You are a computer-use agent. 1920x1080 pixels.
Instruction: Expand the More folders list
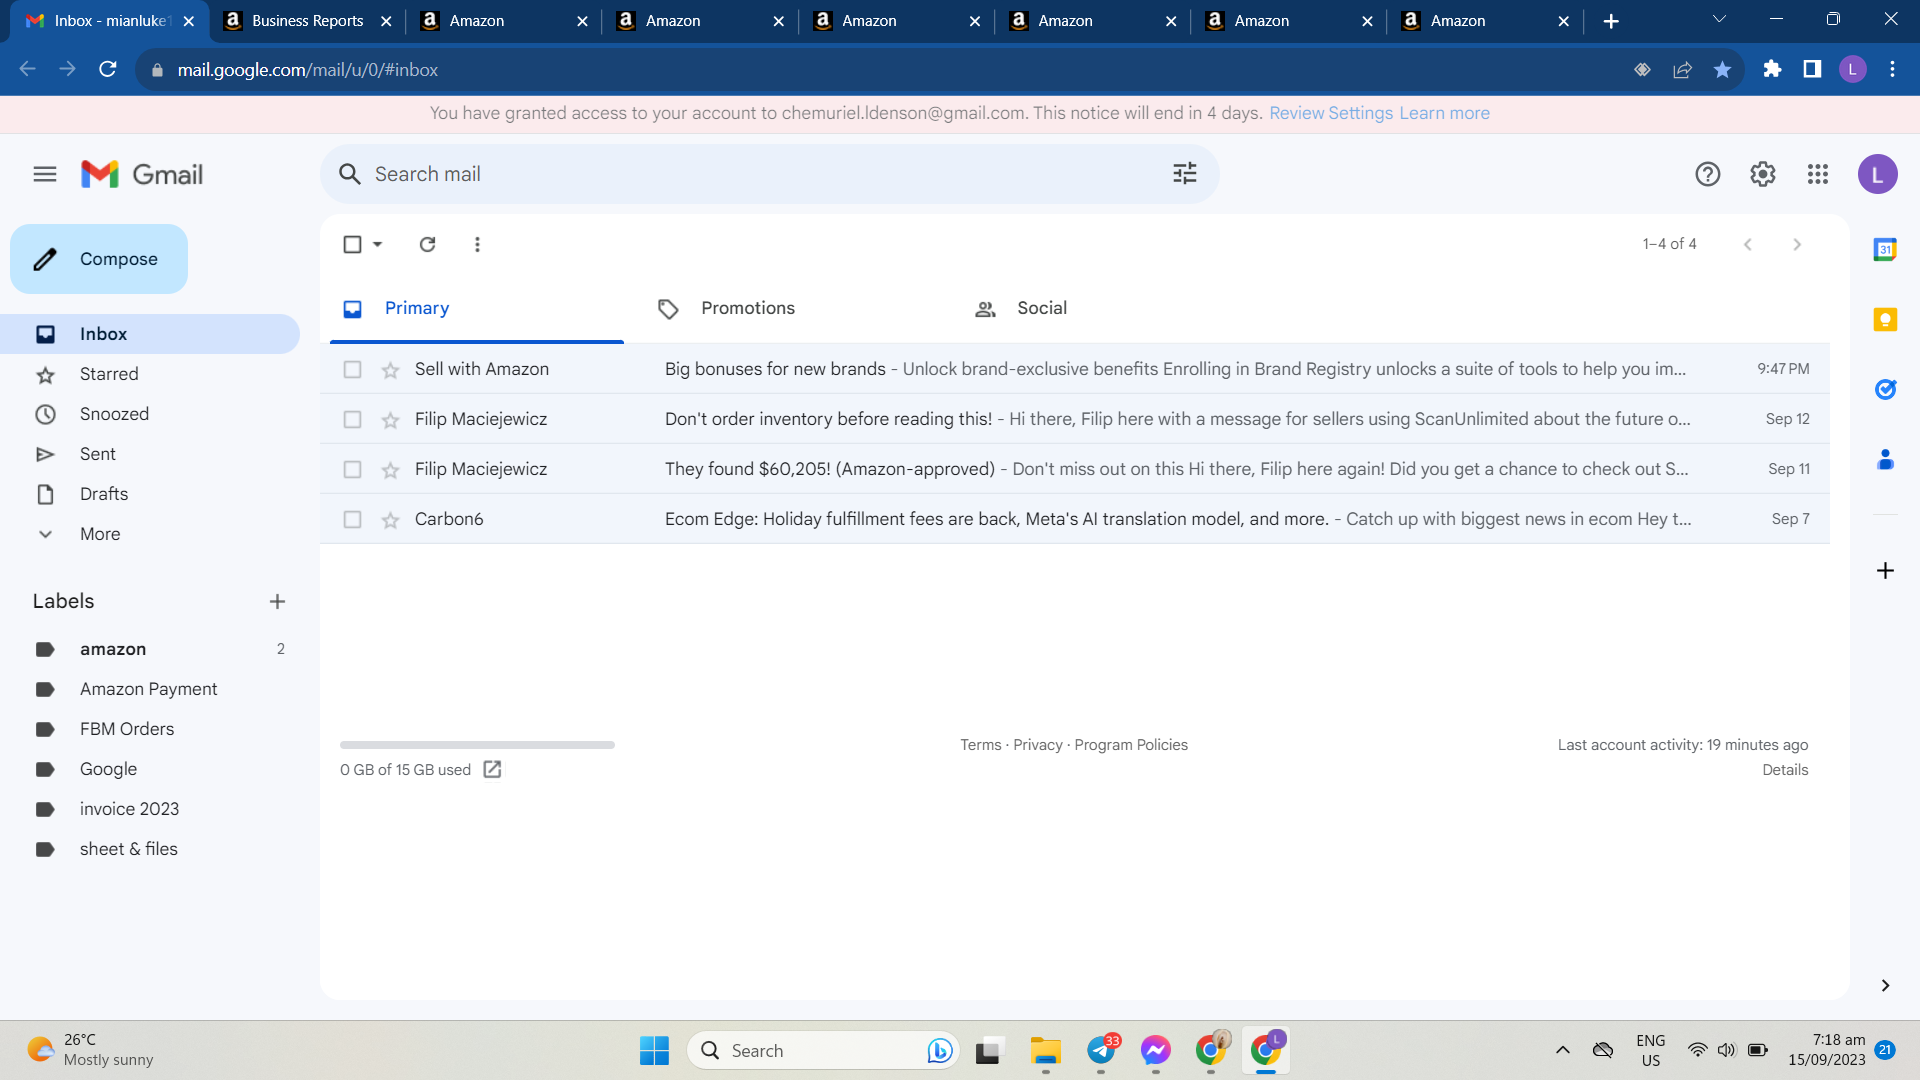[100, 534]
